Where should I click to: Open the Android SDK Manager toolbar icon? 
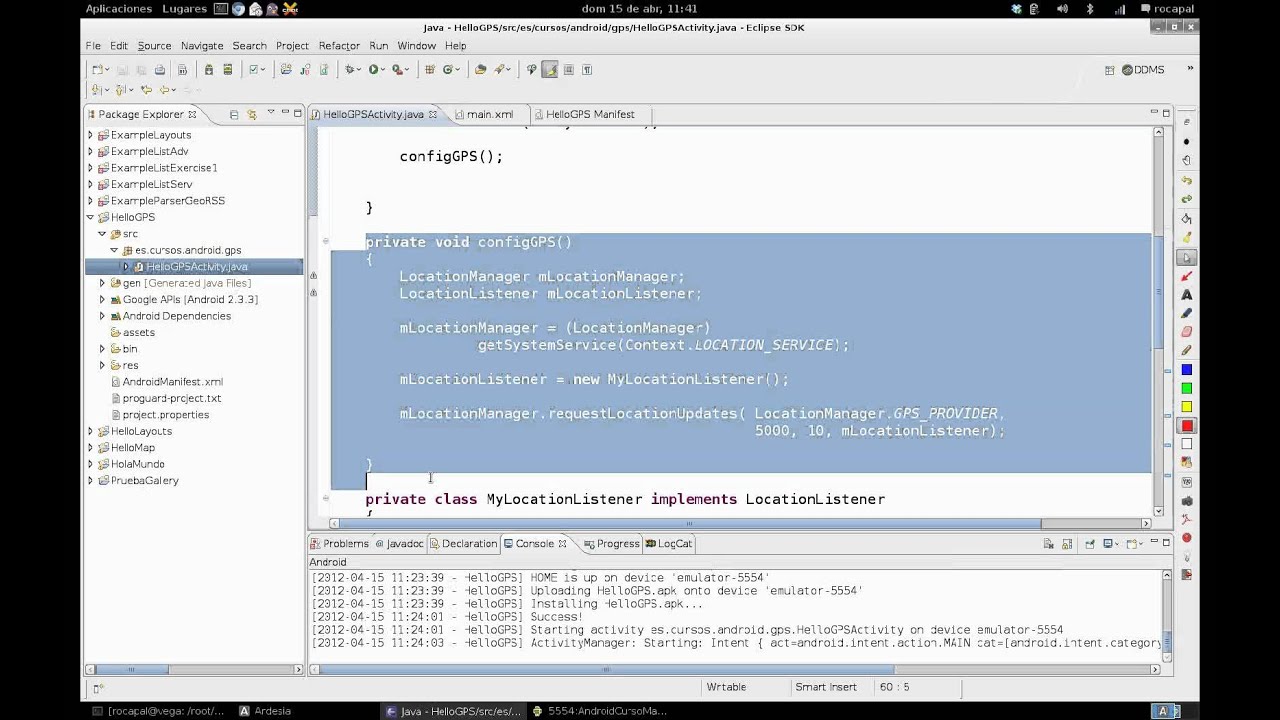[x=208, y=69]
